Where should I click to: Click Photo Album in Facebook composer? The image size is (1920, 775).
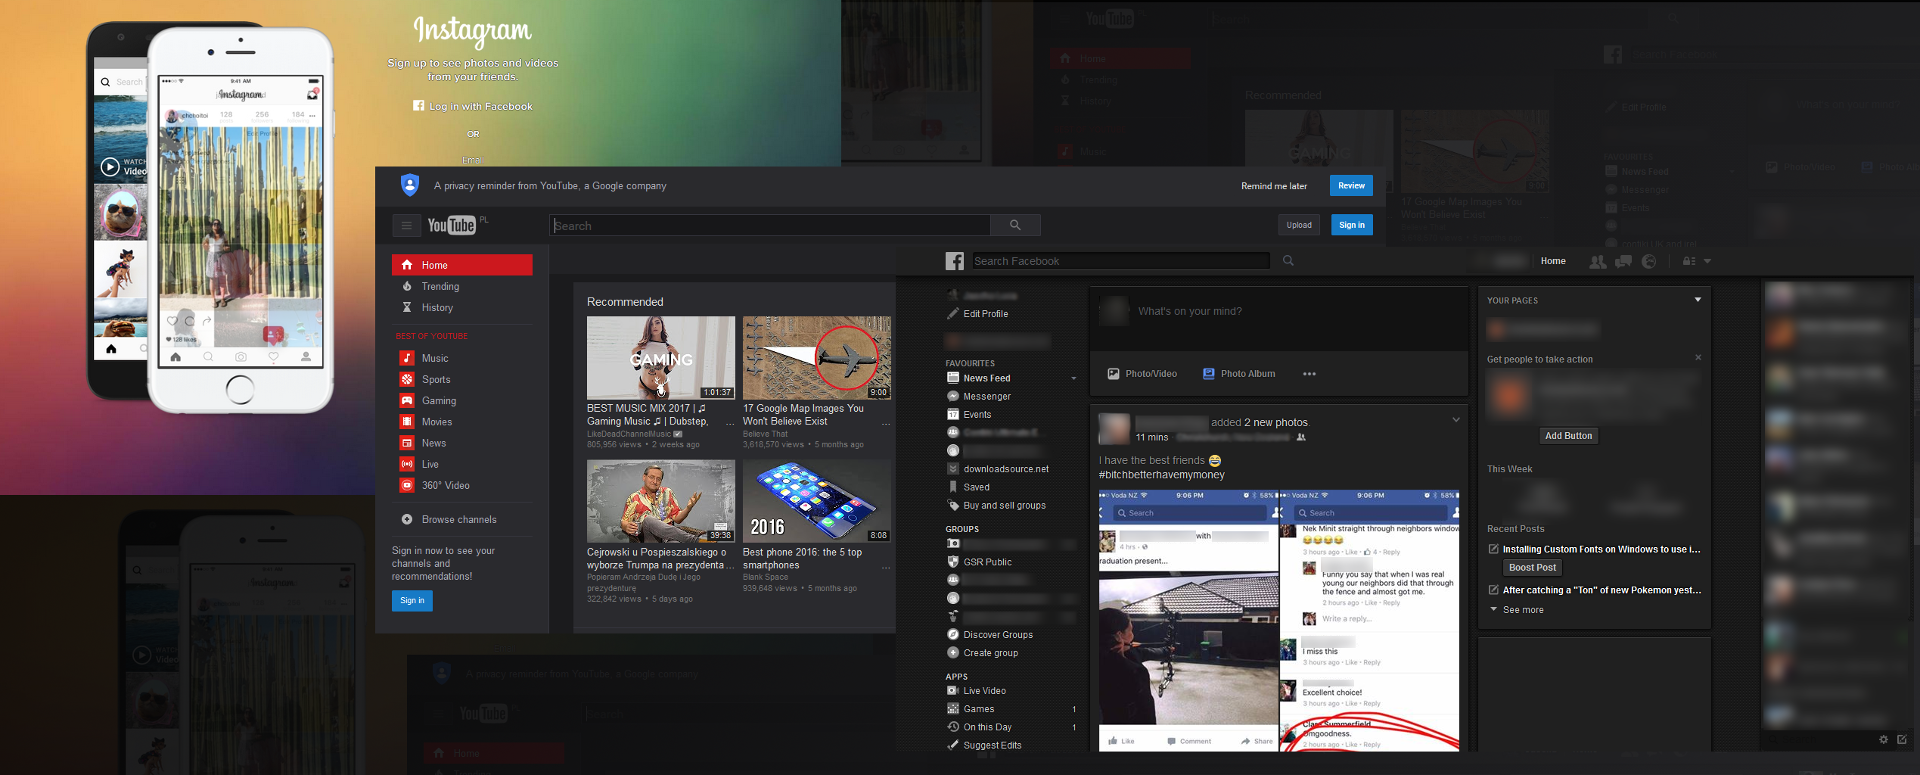pyautogui.click(x=1239, y=374)
